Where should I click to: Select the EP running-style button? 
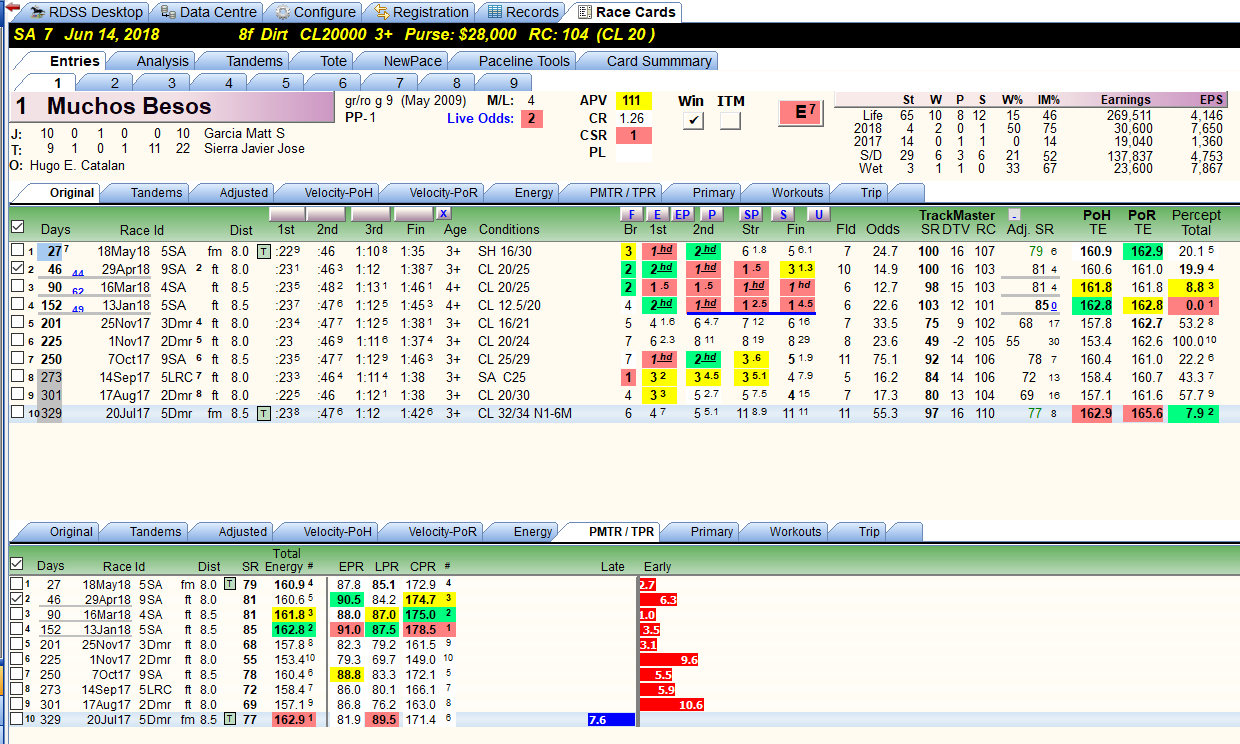(x=682, y=214)
